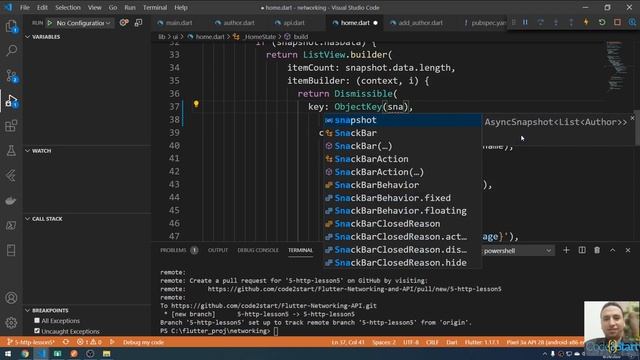Click the 5-http-lesson5 branch in status bar

coord(31,342)
